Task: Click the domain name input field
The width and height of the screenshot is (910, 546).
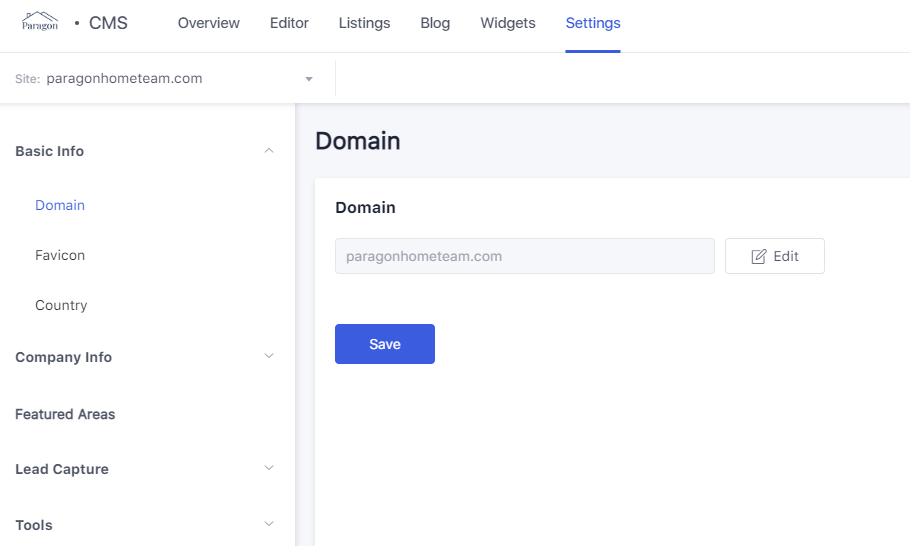Action: tap(525, 256)
